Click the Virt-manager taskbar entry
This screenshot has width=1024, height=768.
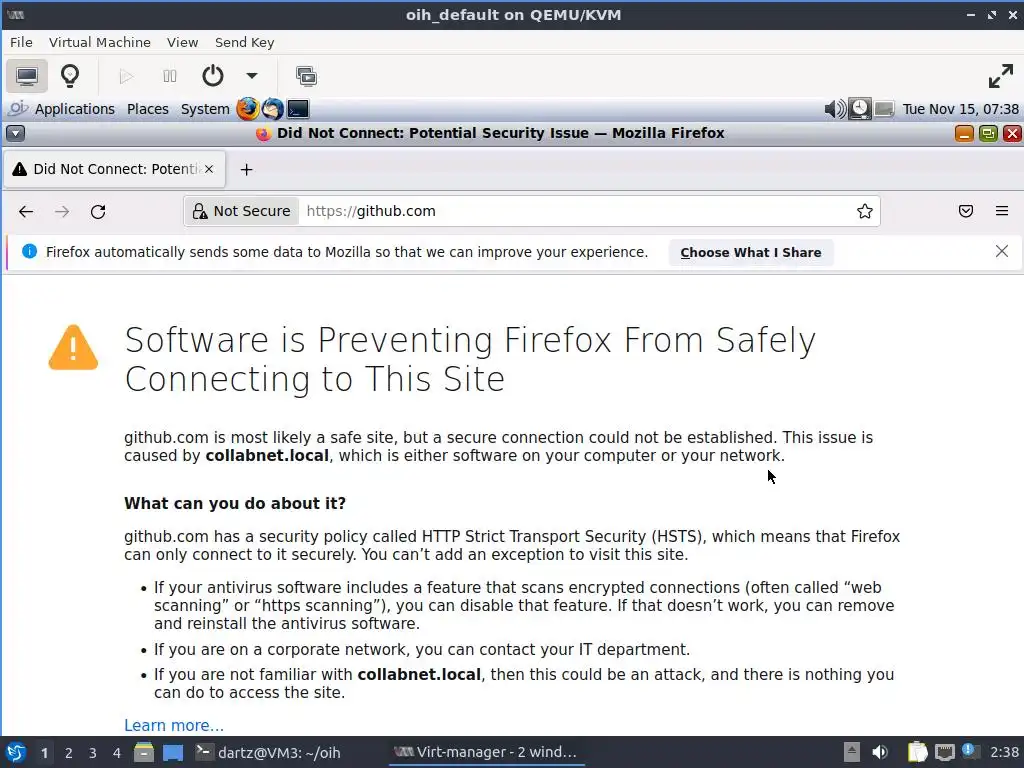tap(487, 752)
